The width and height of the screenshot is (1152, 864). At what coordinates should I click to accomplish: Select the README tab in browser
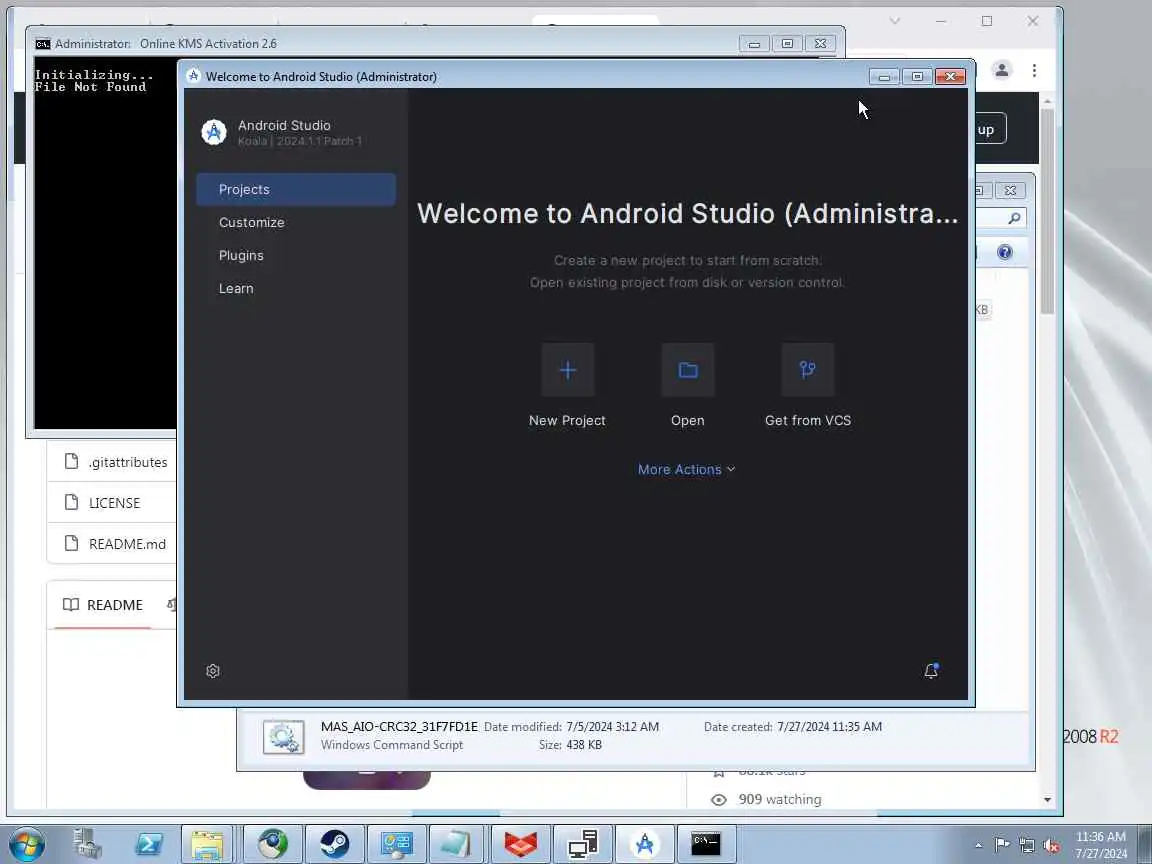(x=103, y=605)
